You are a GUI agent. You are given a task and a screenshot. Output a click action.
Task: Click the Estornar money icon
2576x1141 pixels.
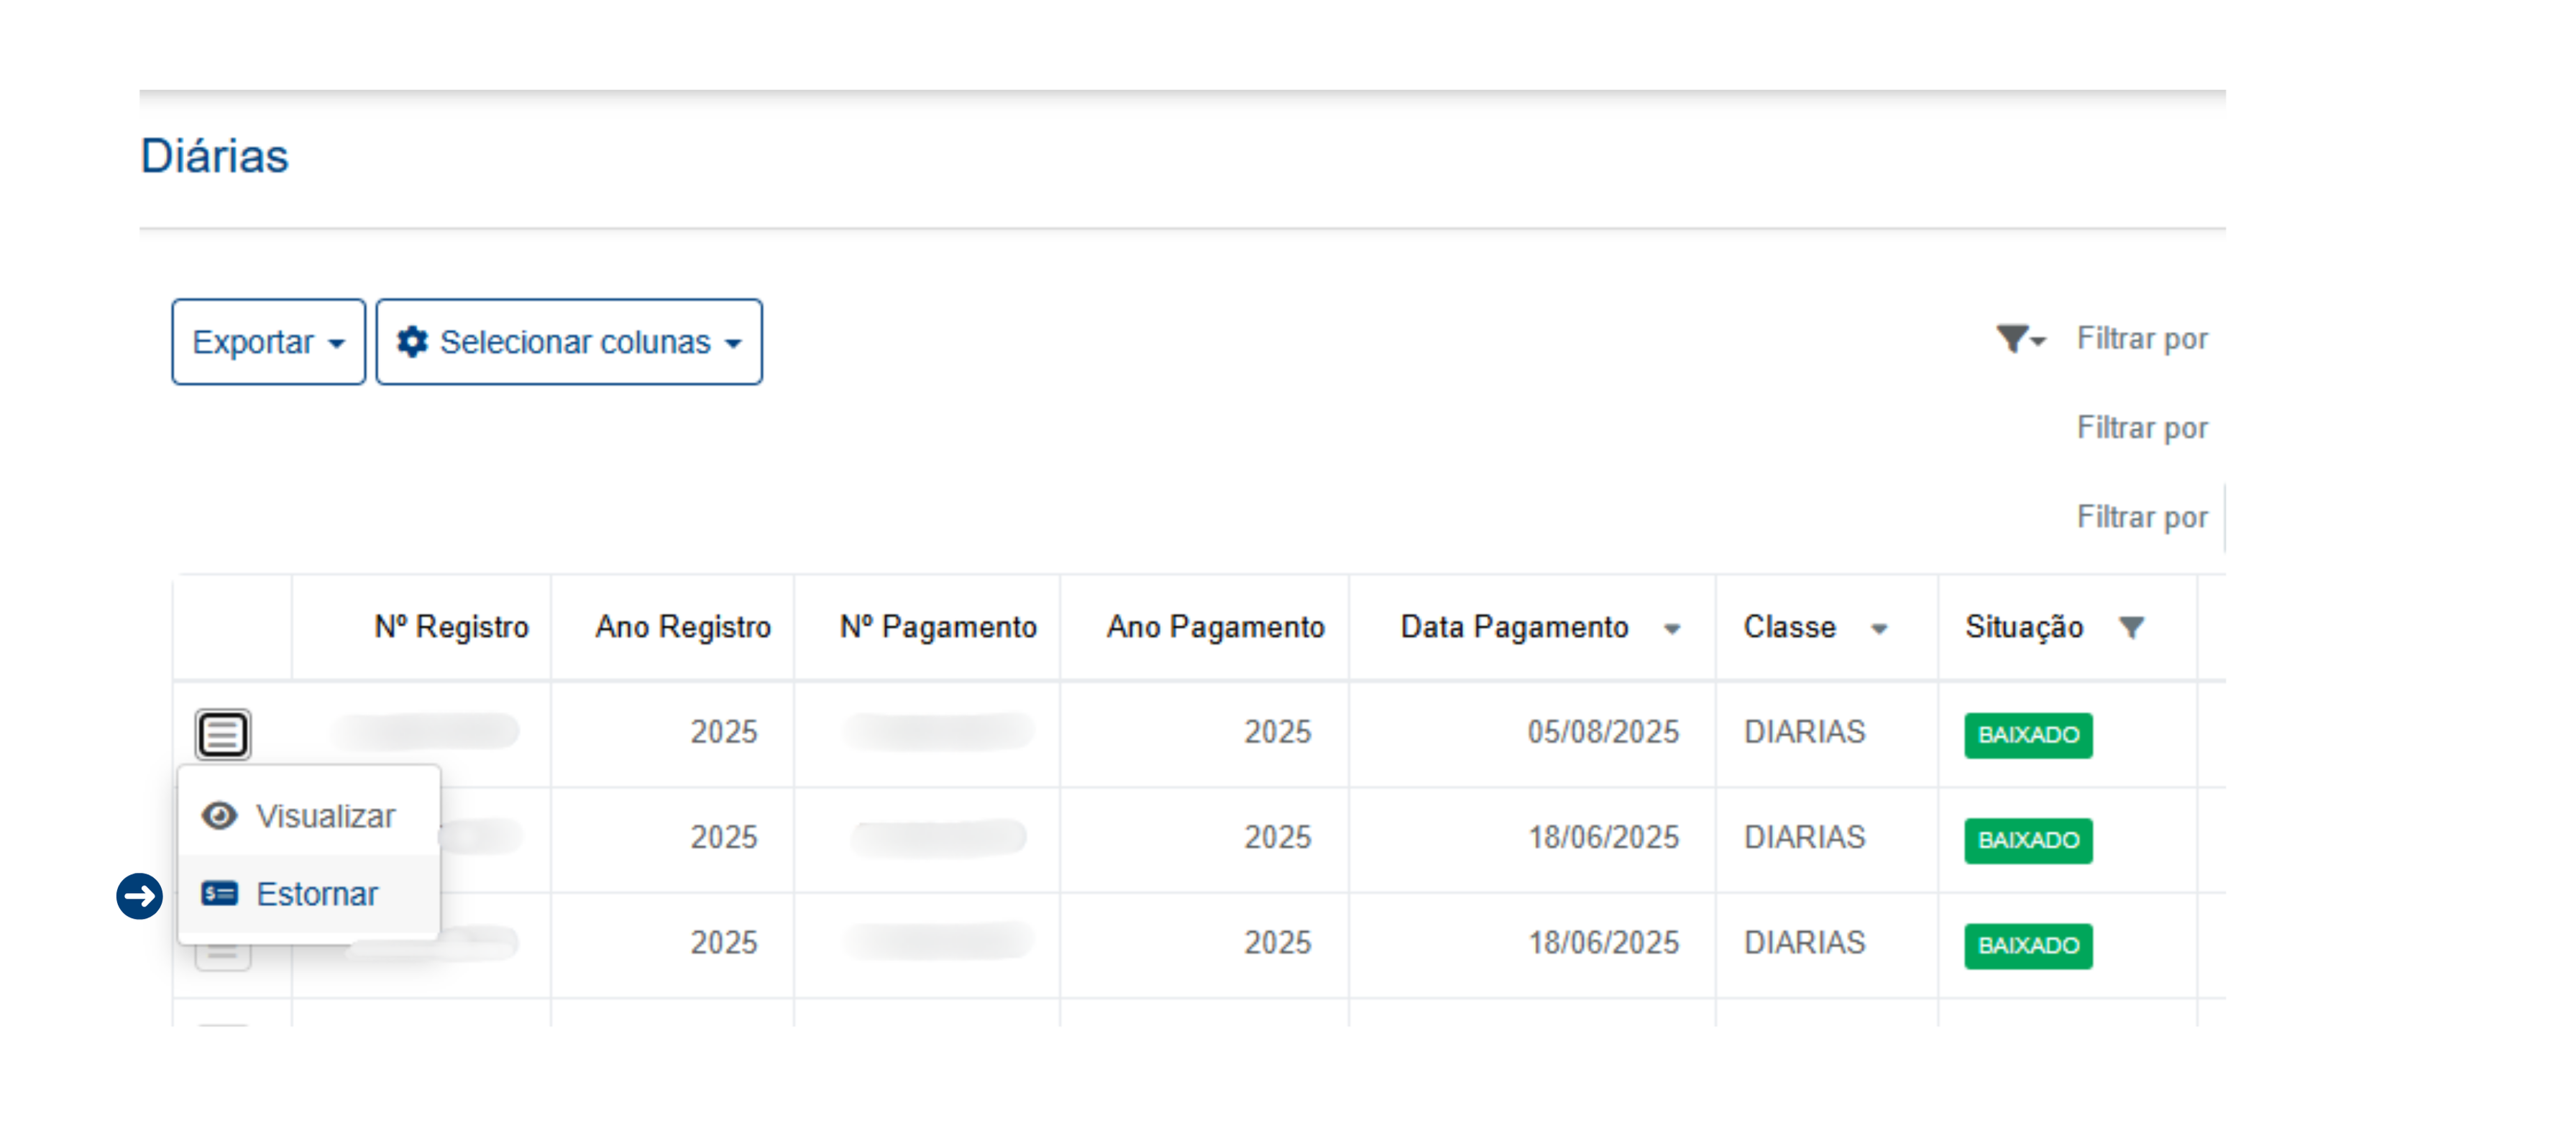(x=219, y=893)
